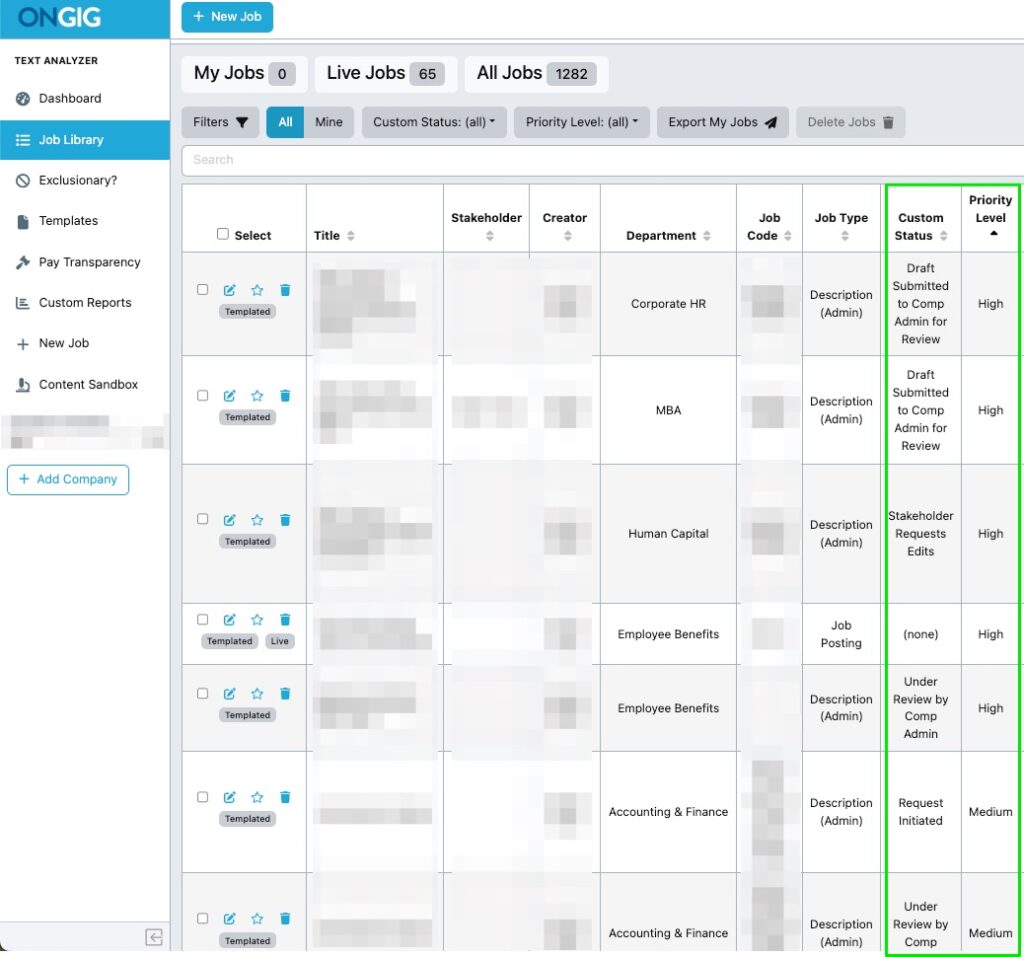Screen dimensions: 1024x957
Task: Star the Corporate HR job using the star icon
Action: pyautogui.click(x=258, y=289)
